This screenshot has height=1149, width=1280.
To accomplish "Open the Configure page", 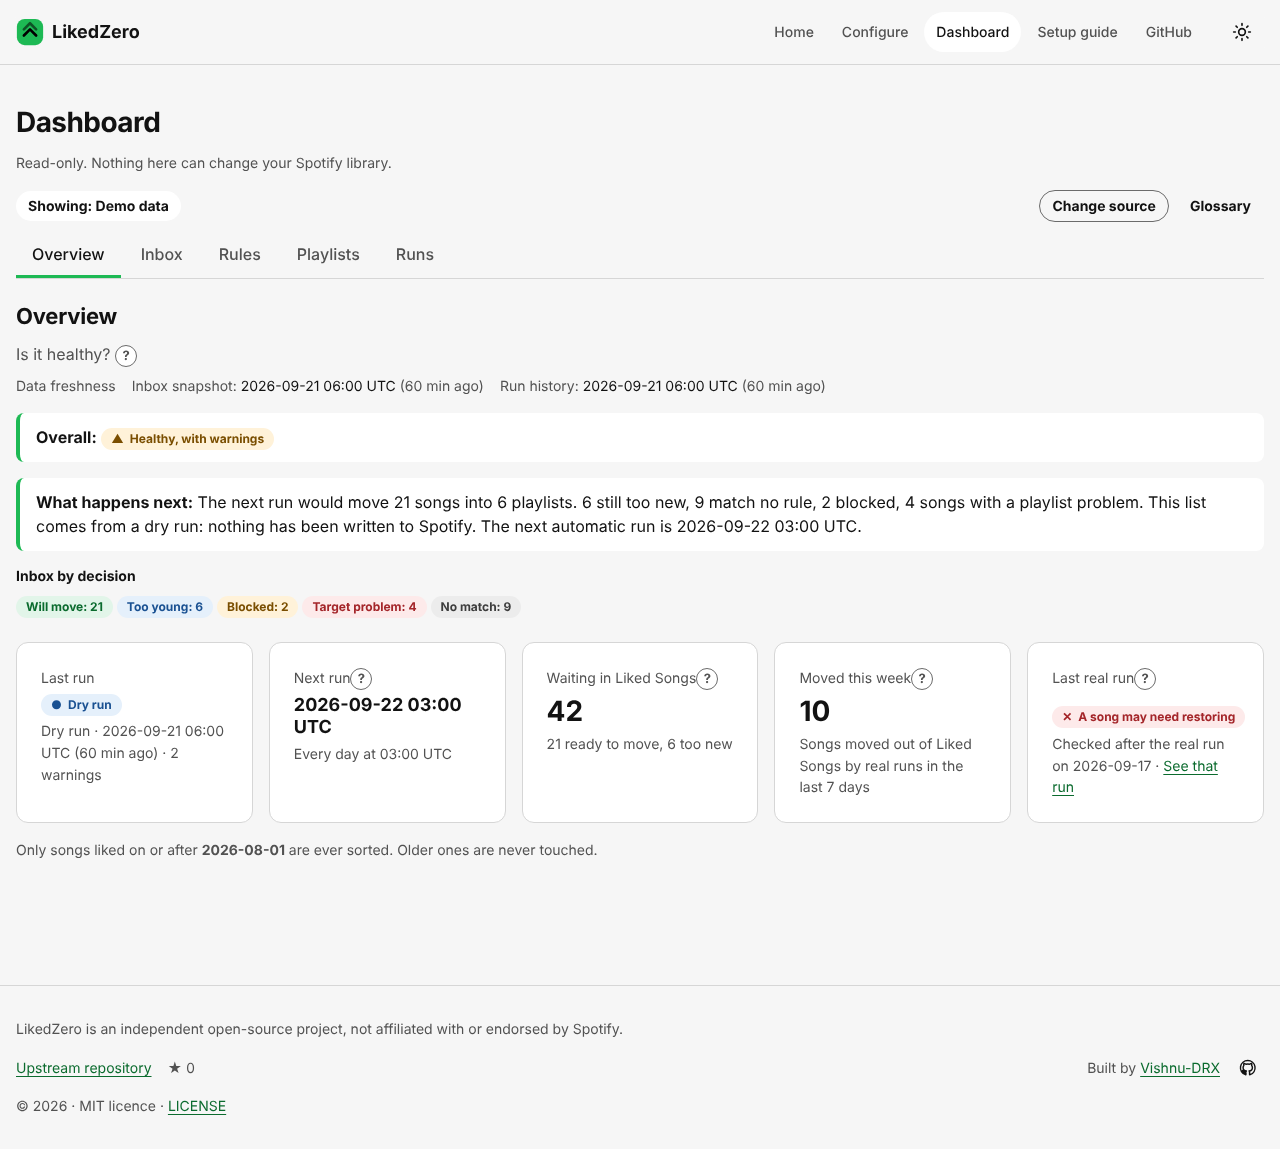I will point(875,32).
